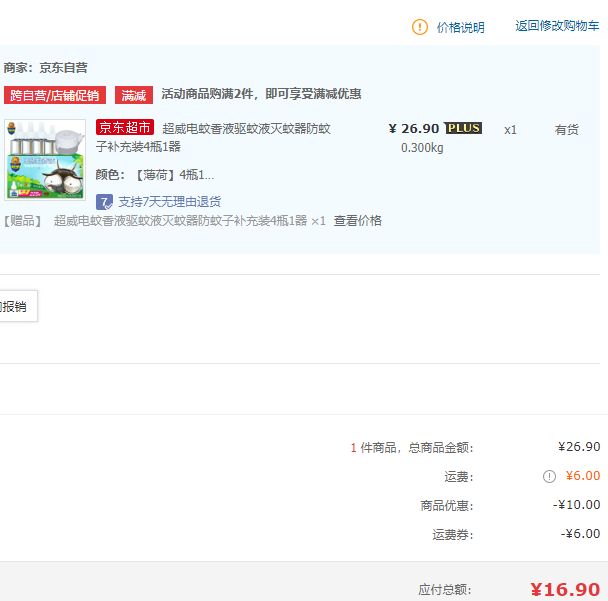Click the shipping fee info icon
This screenshot has width=608, height=601.
[549, 476]
